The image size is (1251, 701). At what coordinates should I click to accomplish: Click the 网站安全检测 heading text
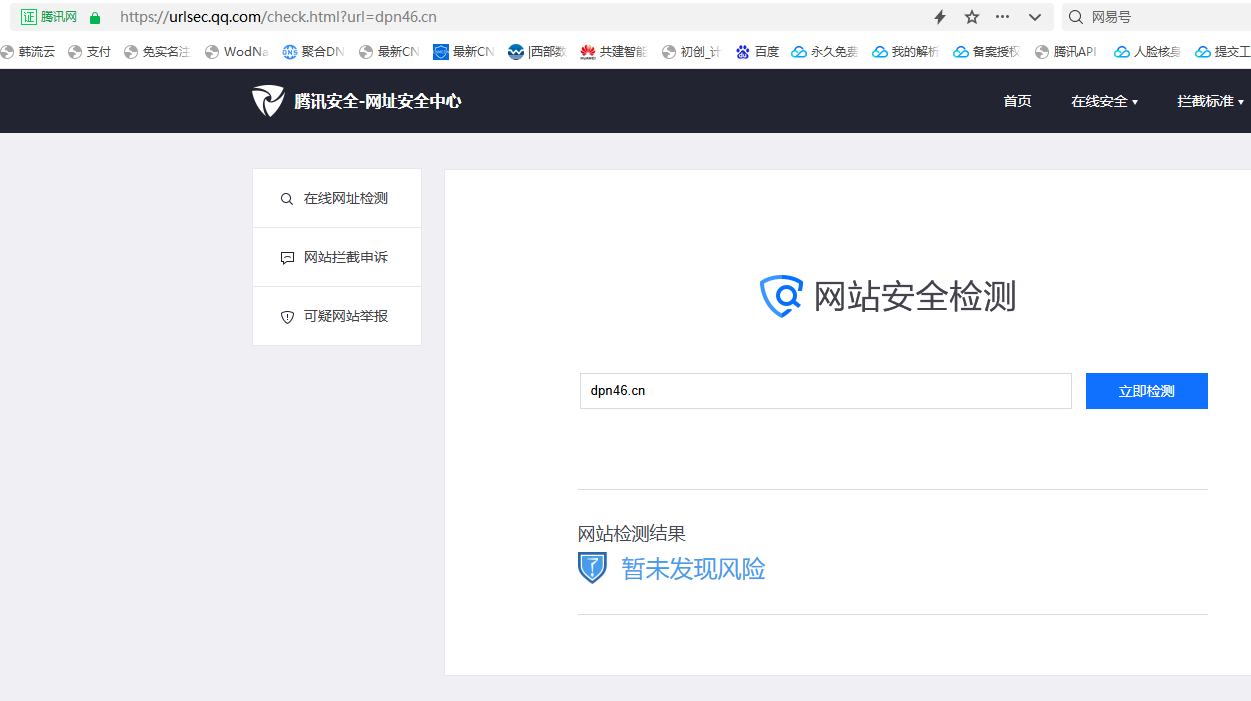[915, 297]
